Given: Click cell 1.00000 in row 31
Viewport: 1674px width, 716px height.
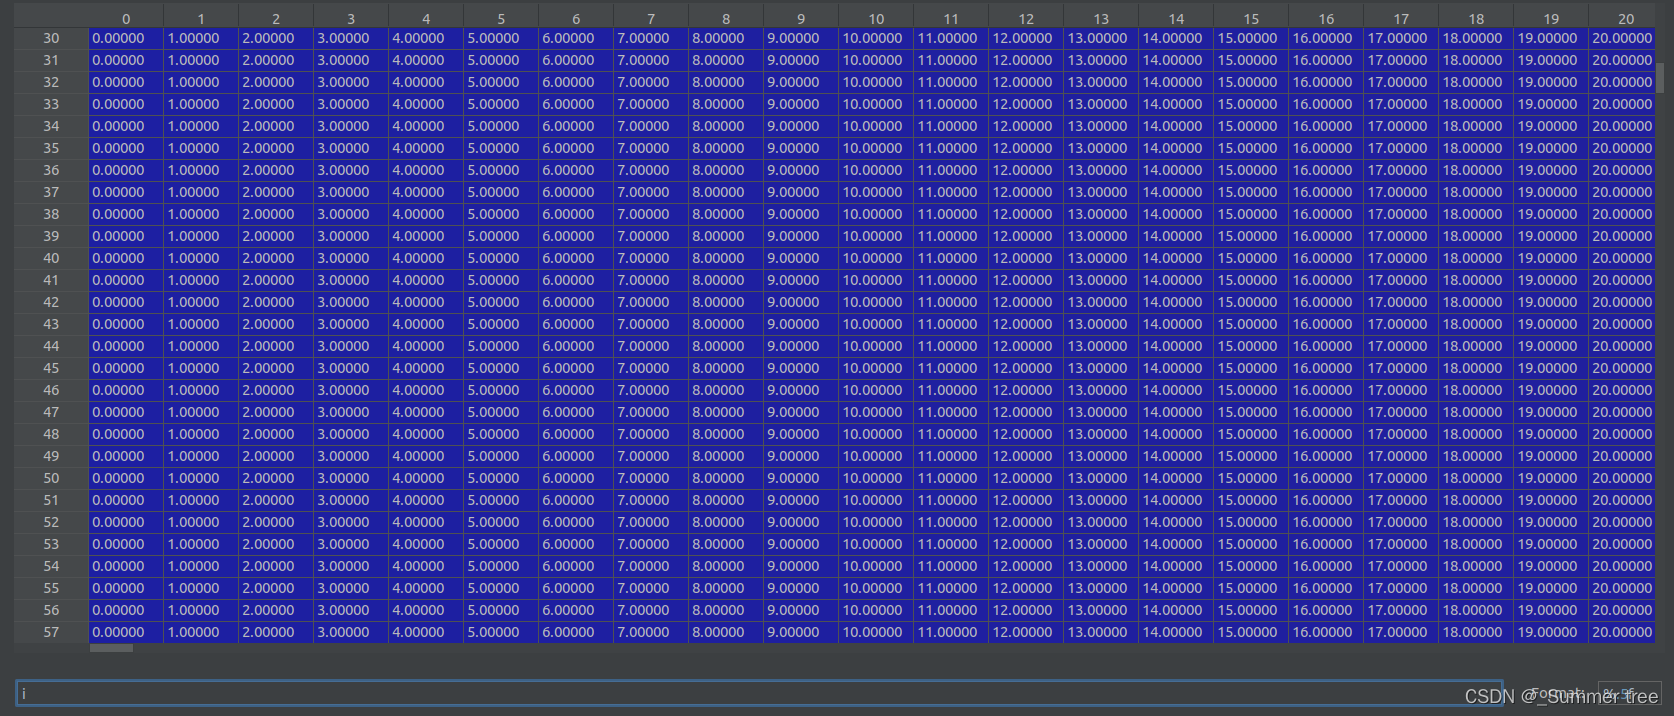Looking at the screenshot, I should [201, 60].
